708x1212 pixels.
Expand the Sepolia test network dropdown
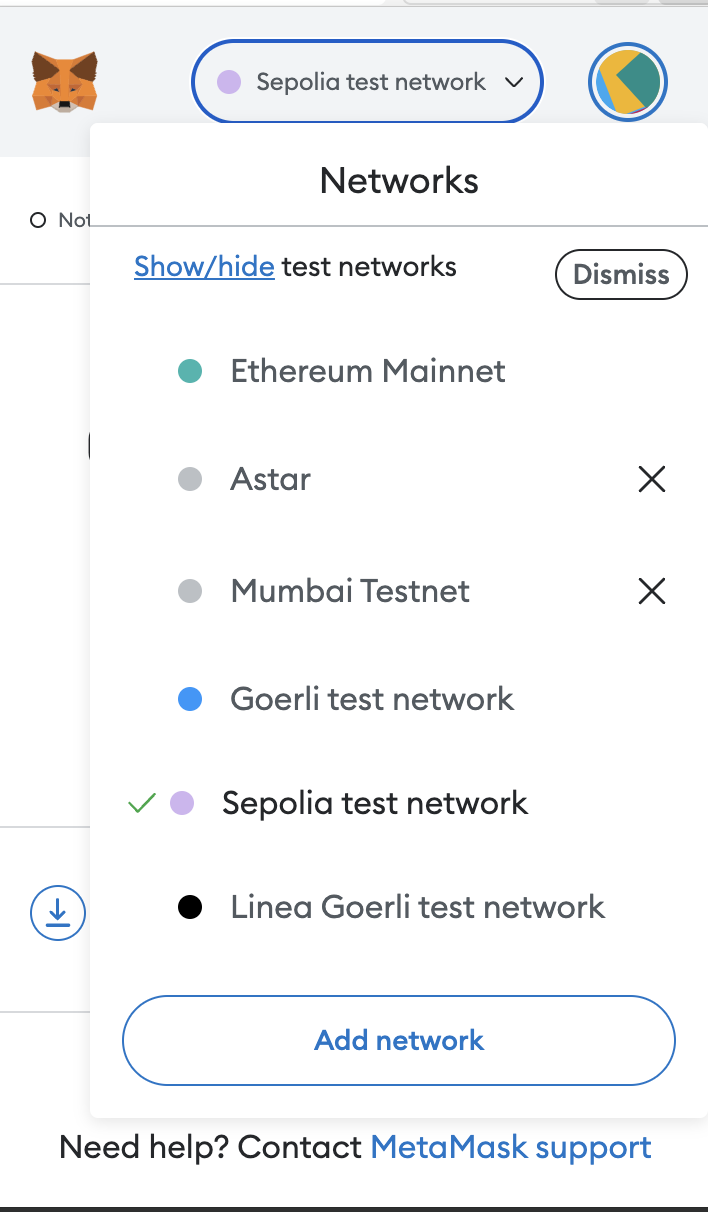tap(367, 82)
